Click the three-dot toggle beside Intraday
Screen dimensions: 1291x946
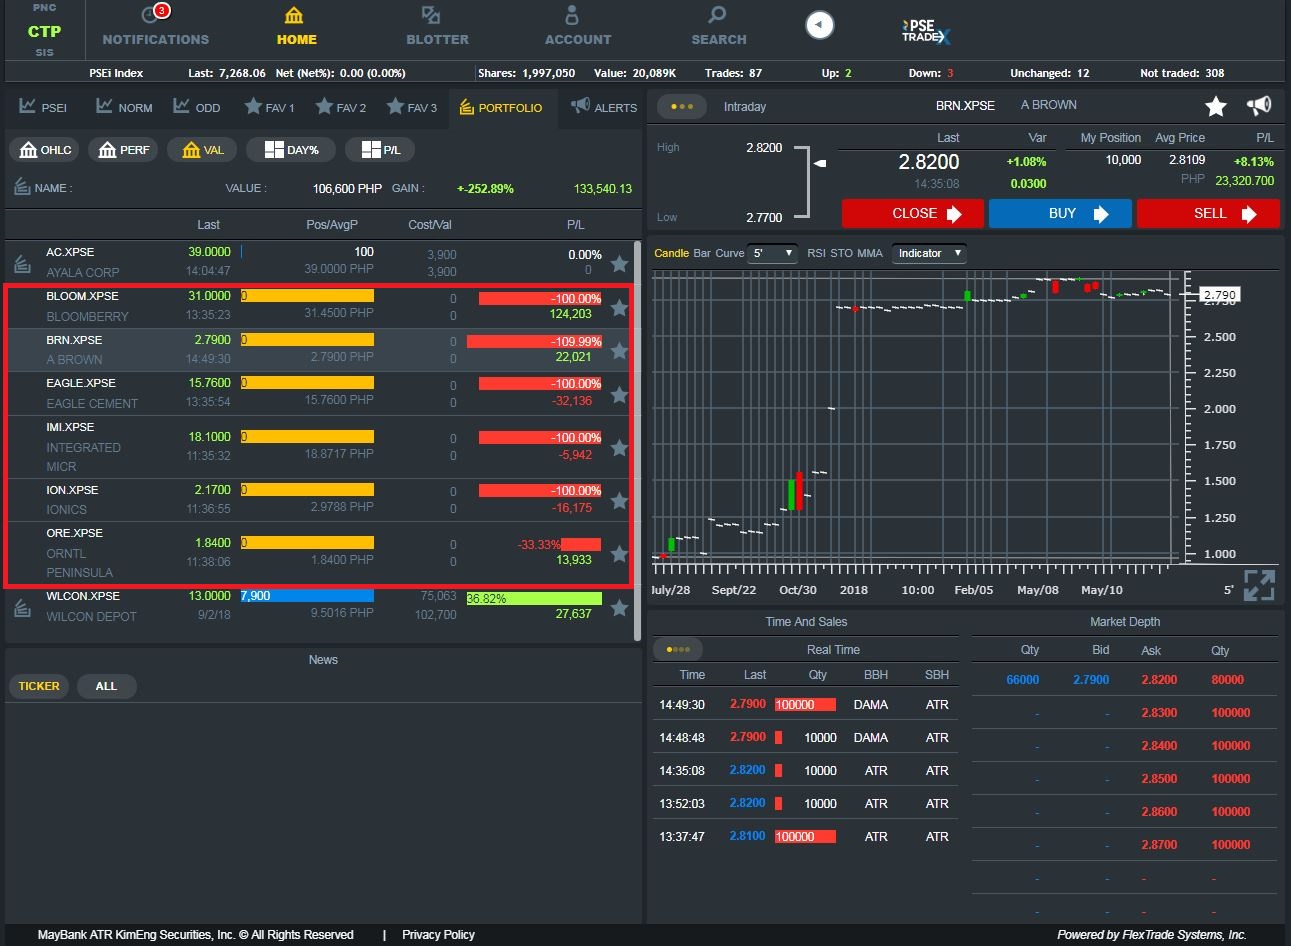pos(682,106)
